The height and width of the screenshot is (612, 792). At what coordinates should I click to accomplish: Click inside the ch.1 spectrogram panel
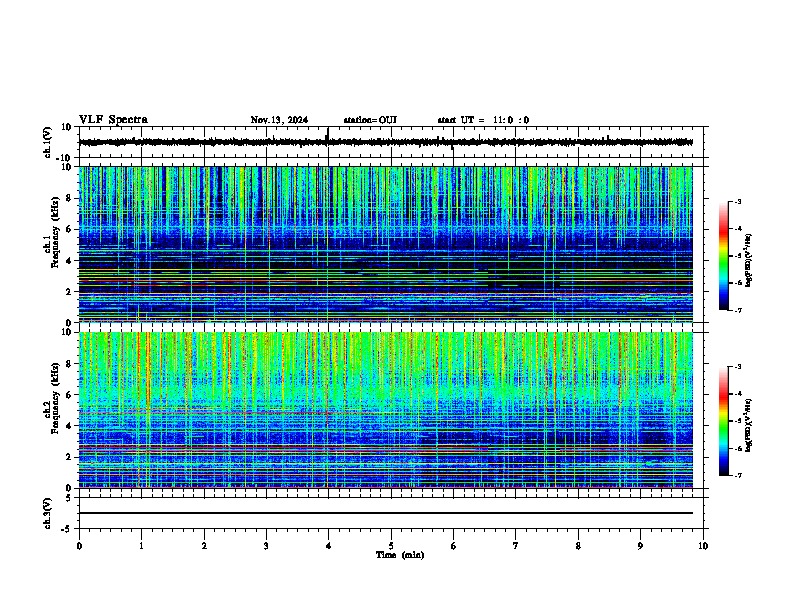coord(386,244)
